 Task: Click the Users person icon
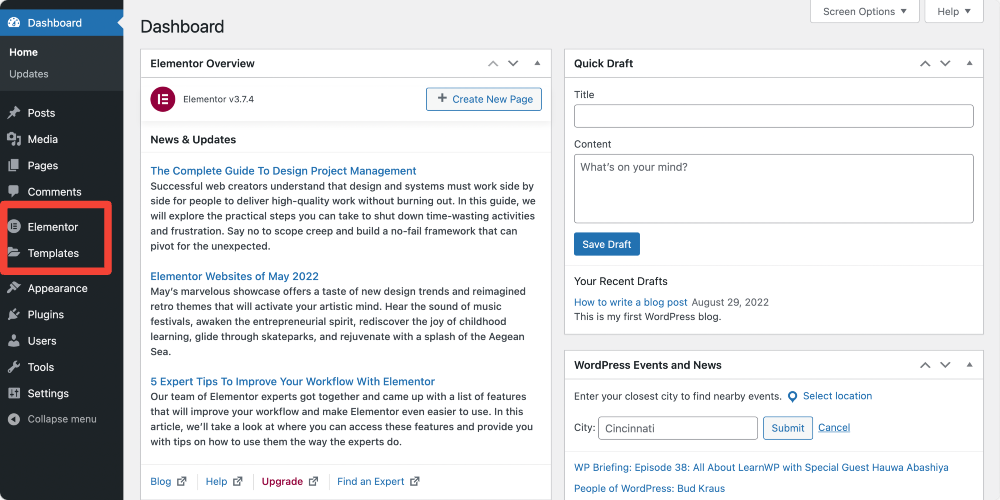coord(13,341)
